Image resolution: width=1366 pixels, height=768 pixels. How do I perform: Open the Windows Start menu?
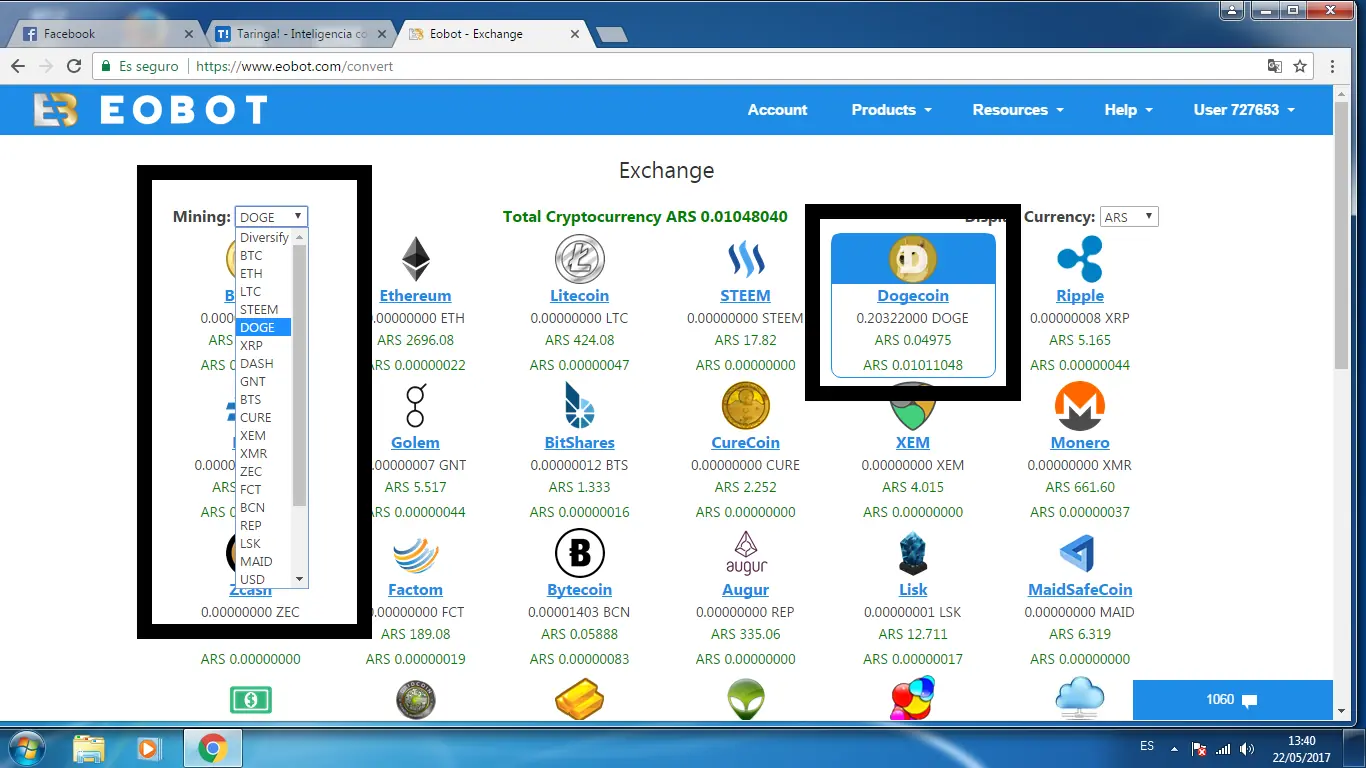[x=26, y=747]
